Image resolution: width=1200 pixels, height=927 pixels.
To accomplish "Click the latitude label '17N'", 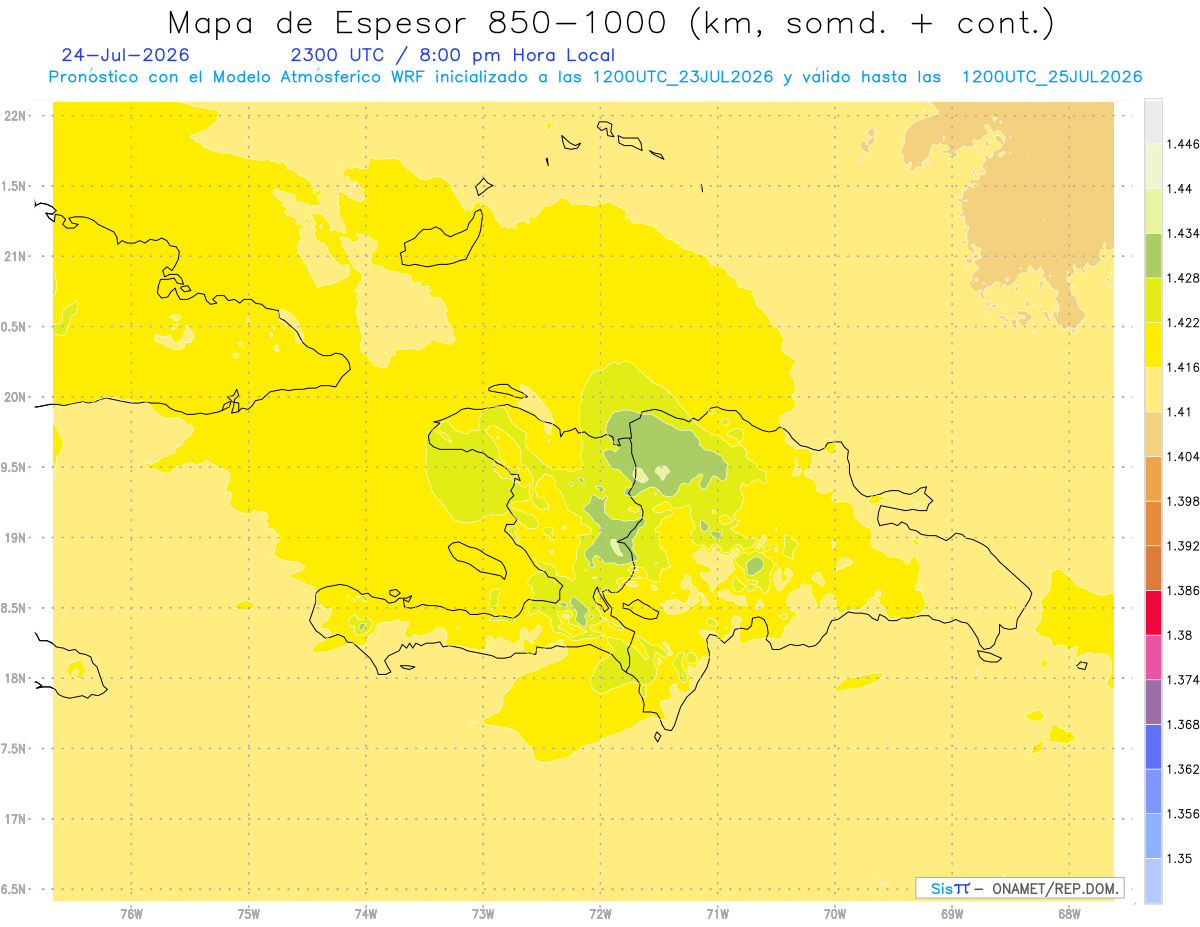I will click(15, 819).
